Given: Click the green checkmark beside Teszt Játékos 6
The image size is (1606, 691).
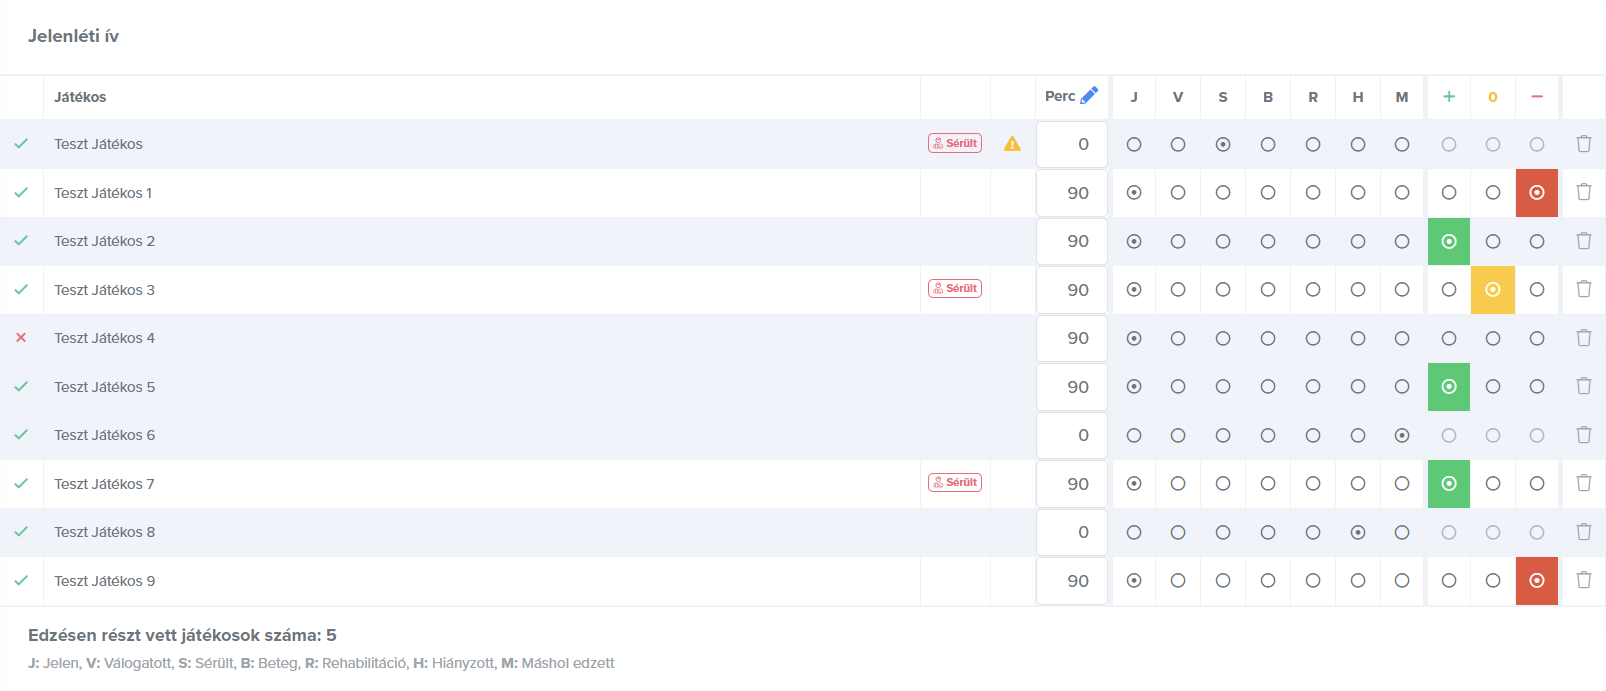Looking at the screenshot, I should 21,435.
